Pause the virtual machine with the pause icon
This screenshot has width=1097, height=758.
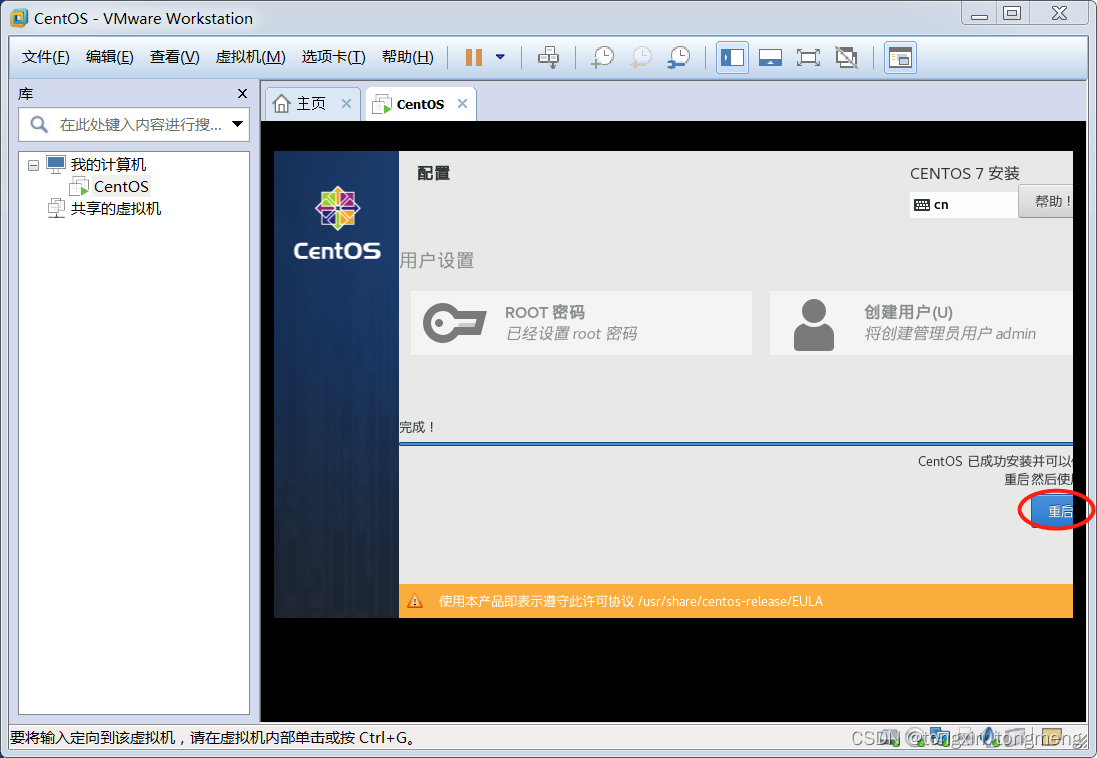[474, 57]
